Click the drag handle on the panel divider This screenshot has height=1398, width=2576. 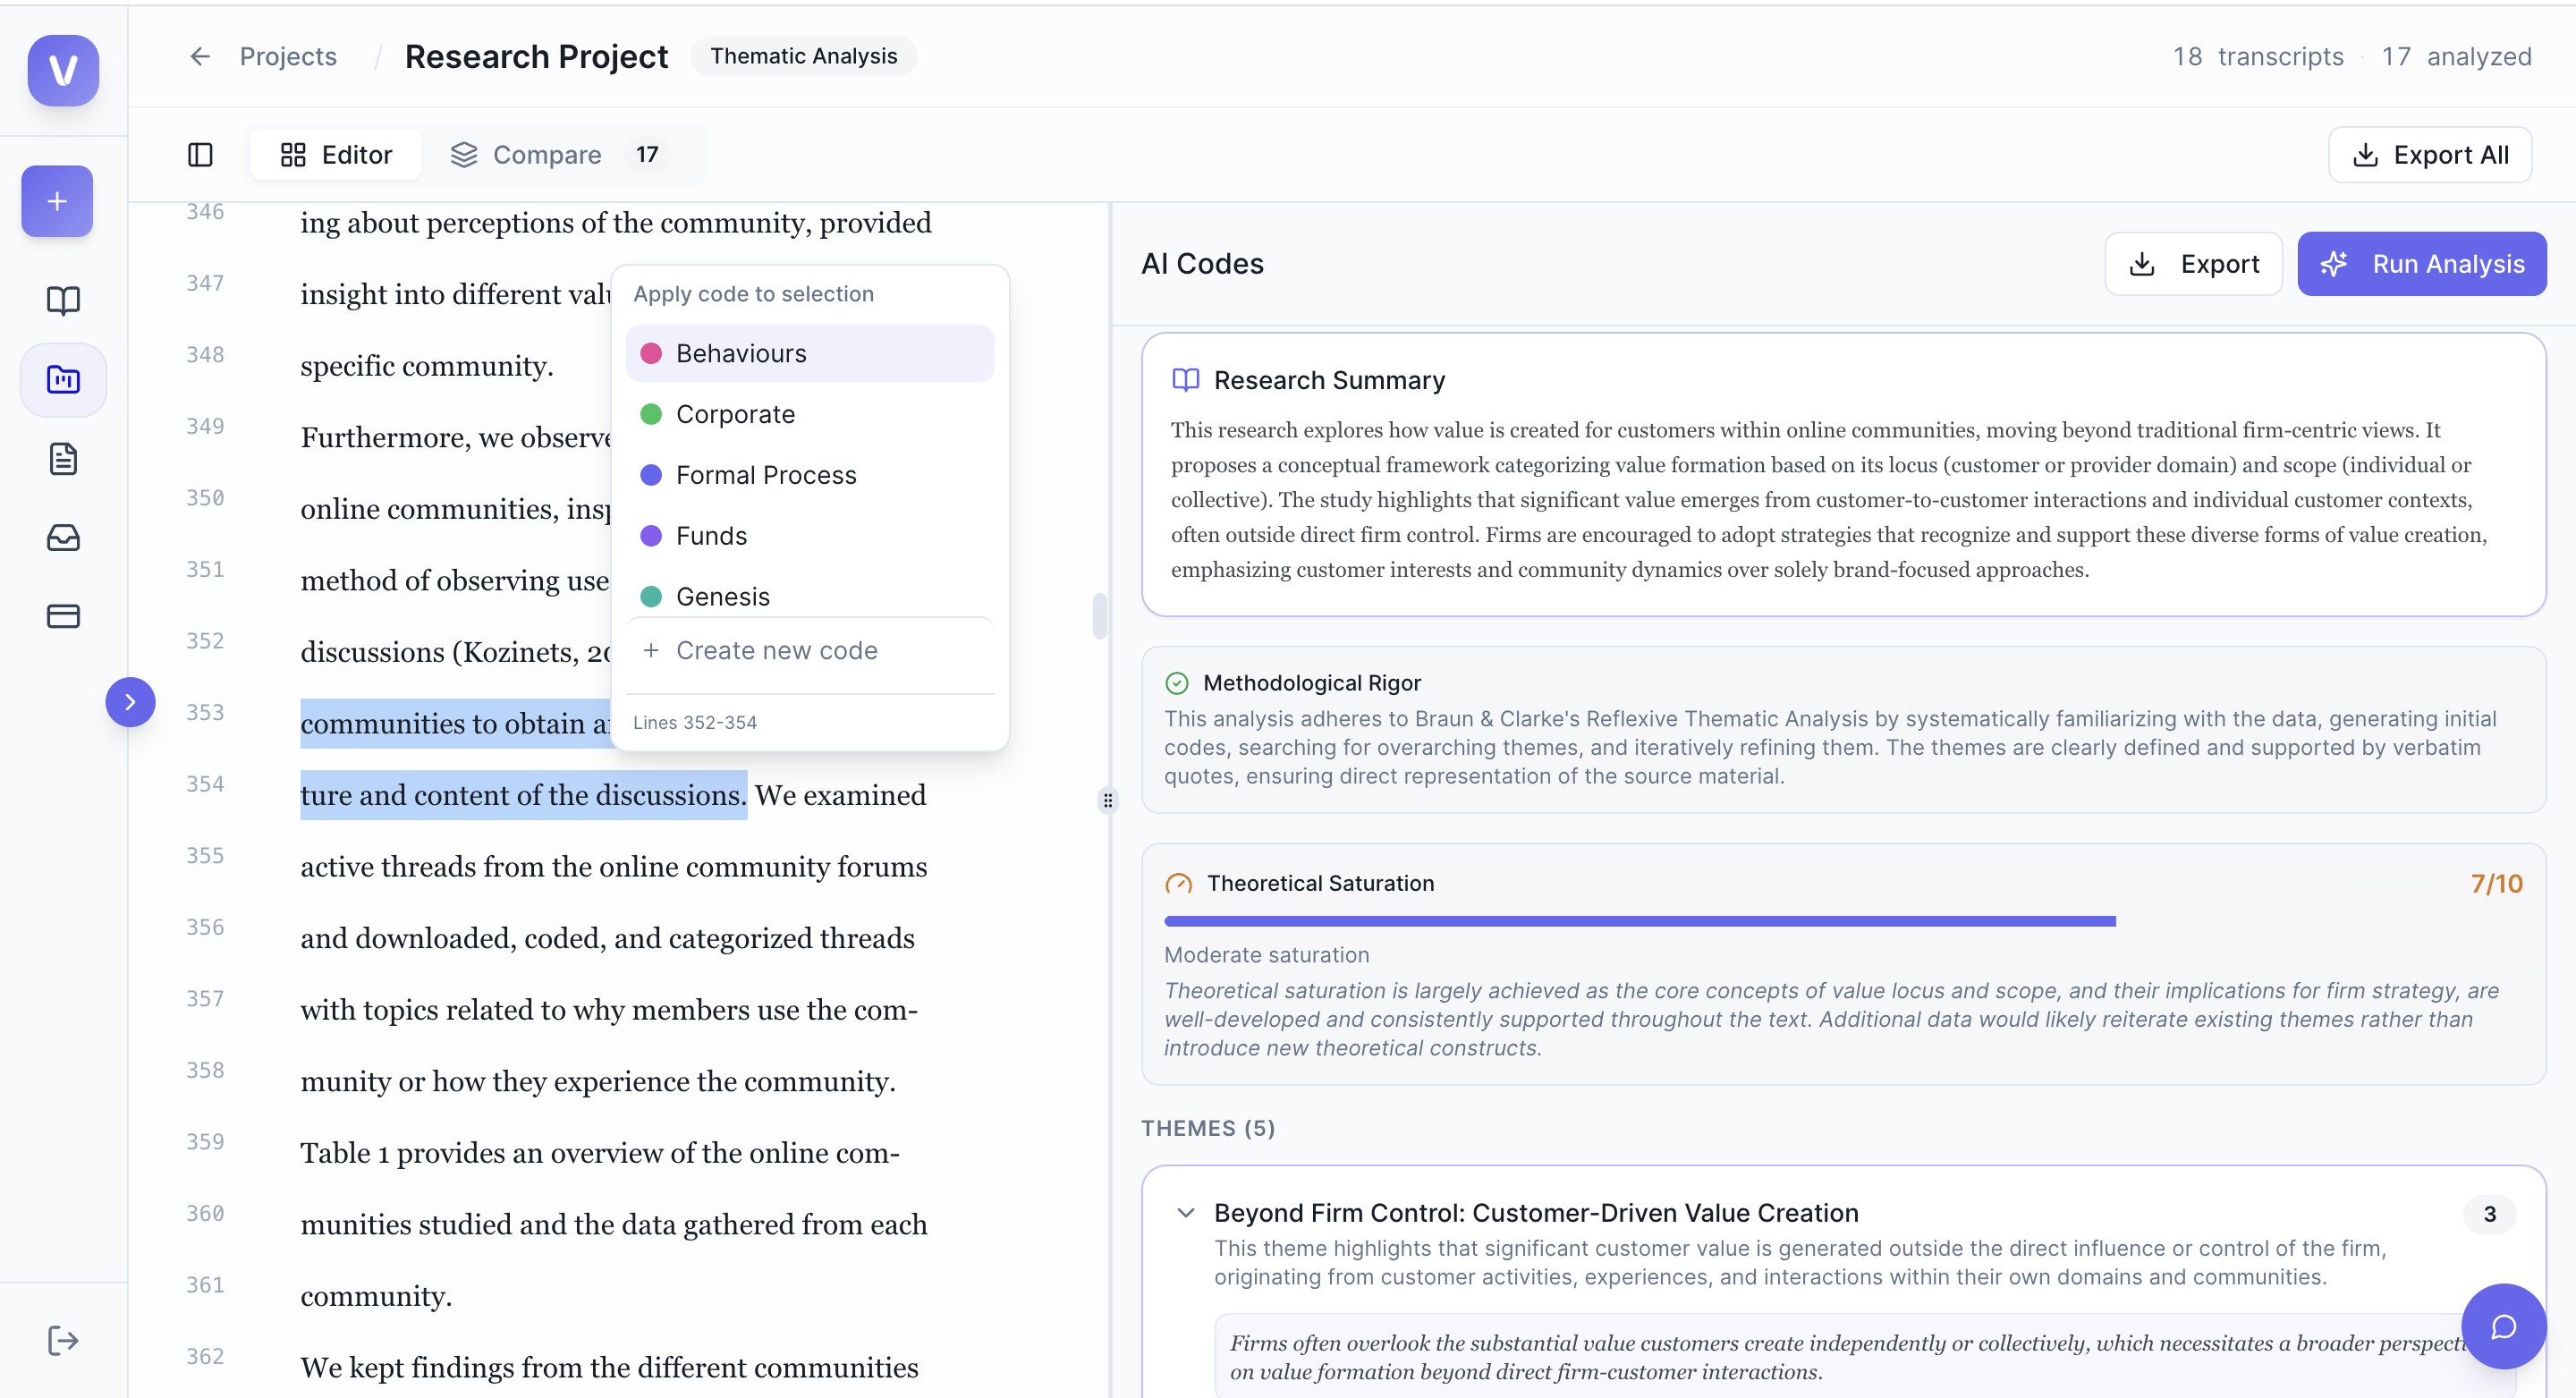pyautogui.click(x=1107, y=799)
